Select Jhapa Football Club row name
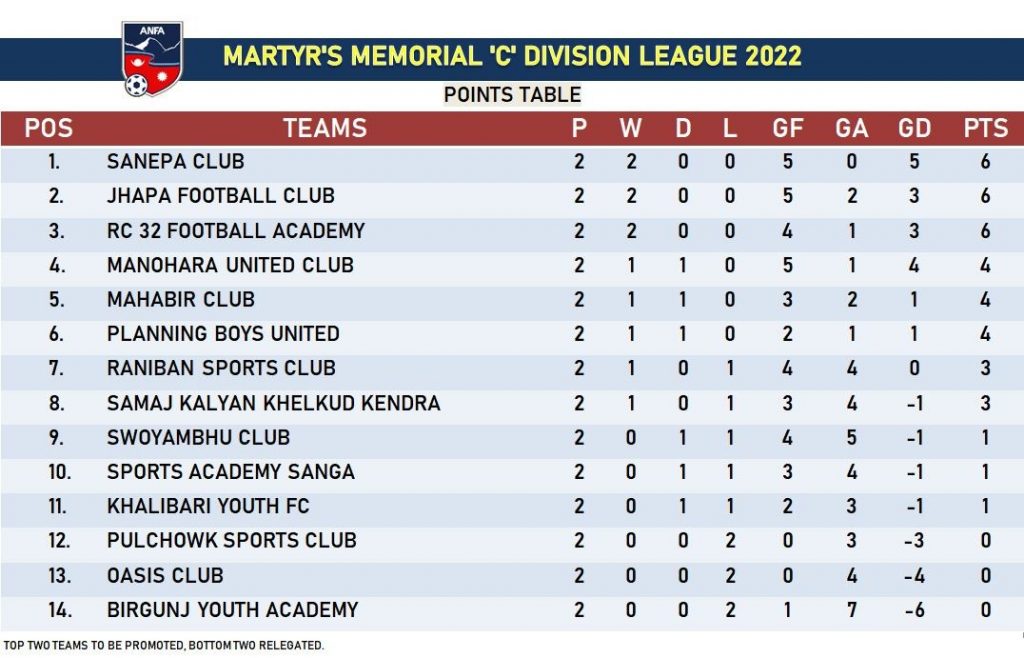The width and height of the screenshot is (1024, 658). tap(221, 196)
